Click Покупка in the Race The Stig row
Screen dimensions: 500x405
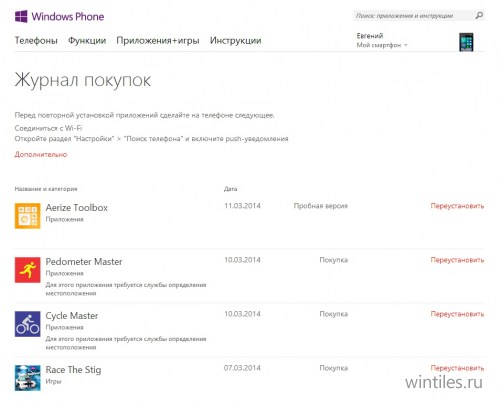click(333, 368)
